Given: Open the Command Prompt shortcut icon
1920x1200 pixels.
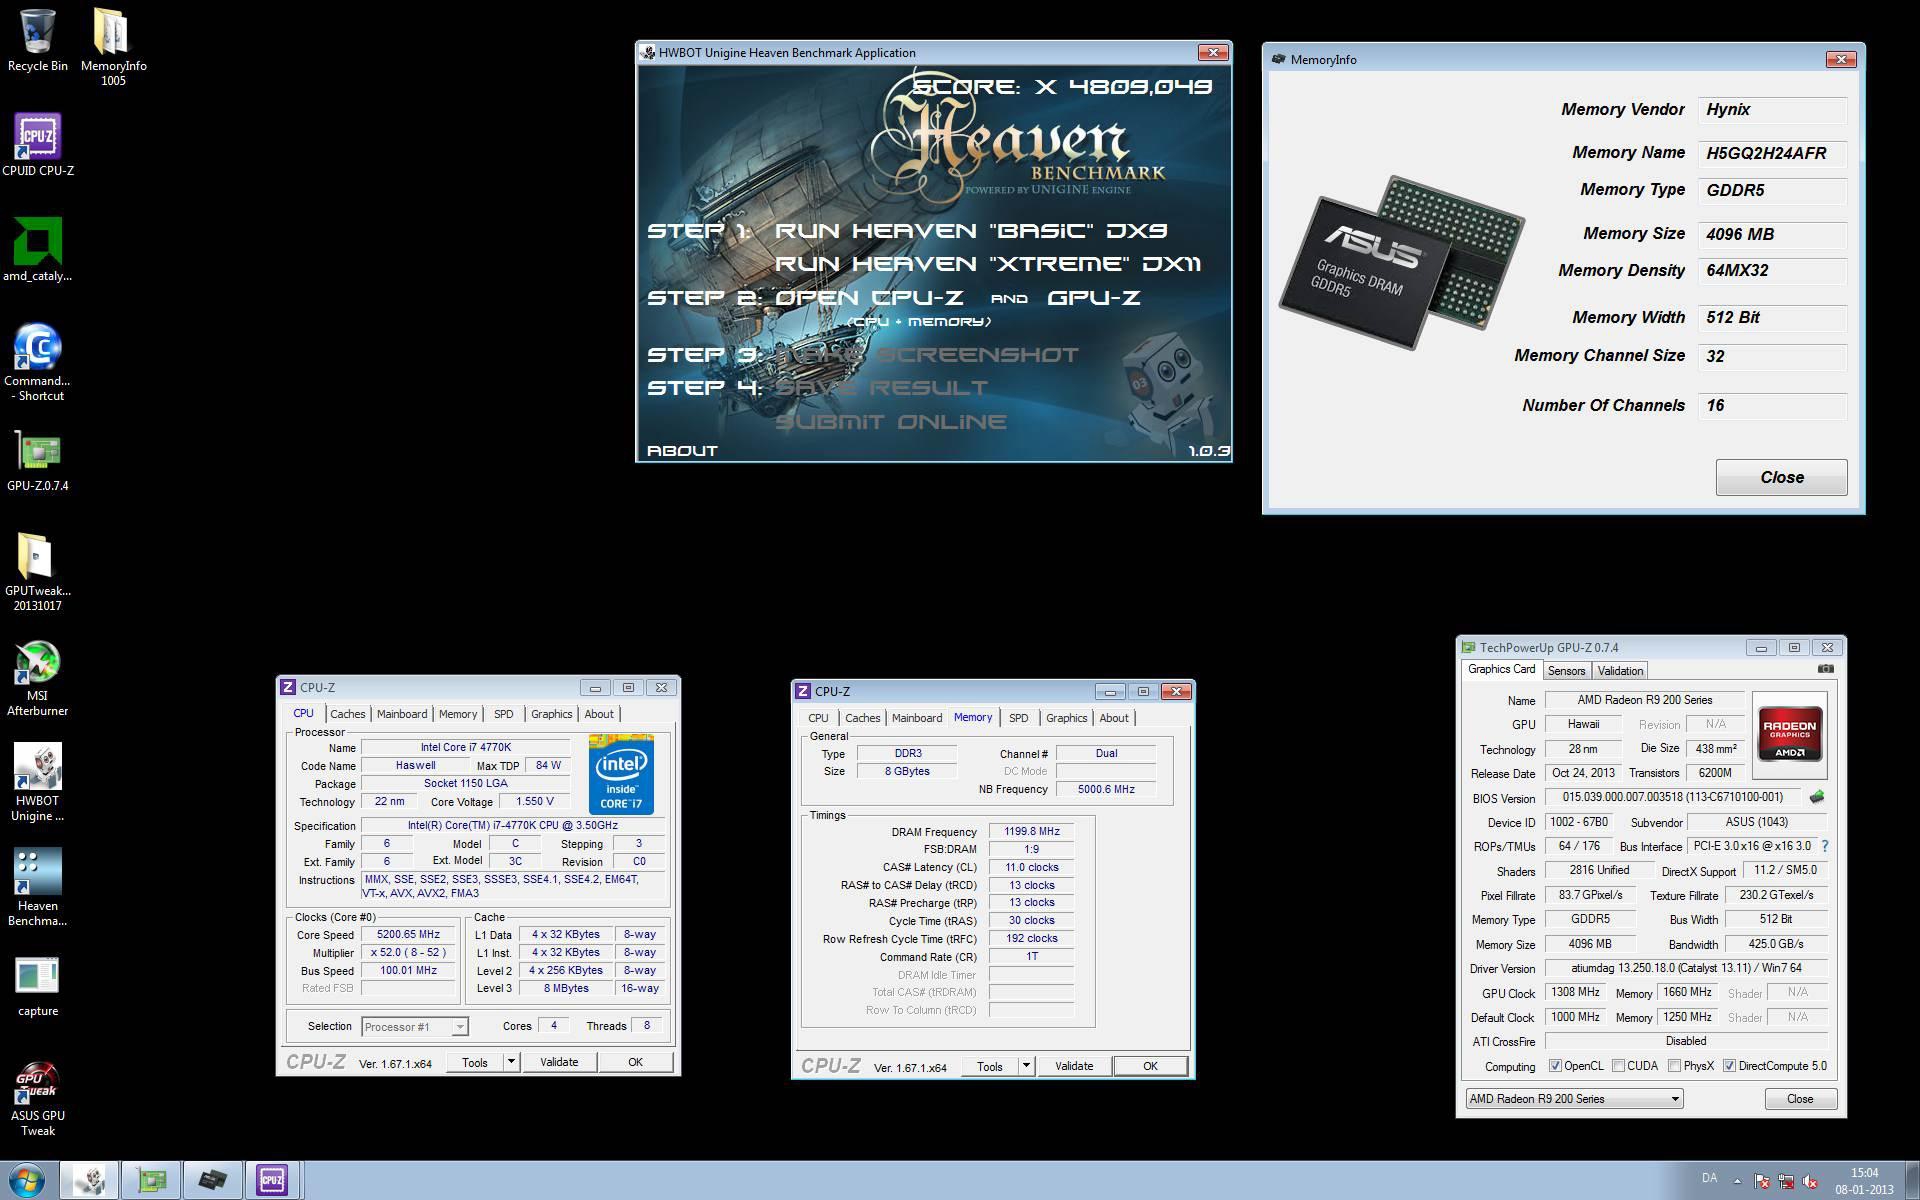Looking at the screenshot, I should click(38, 362).
